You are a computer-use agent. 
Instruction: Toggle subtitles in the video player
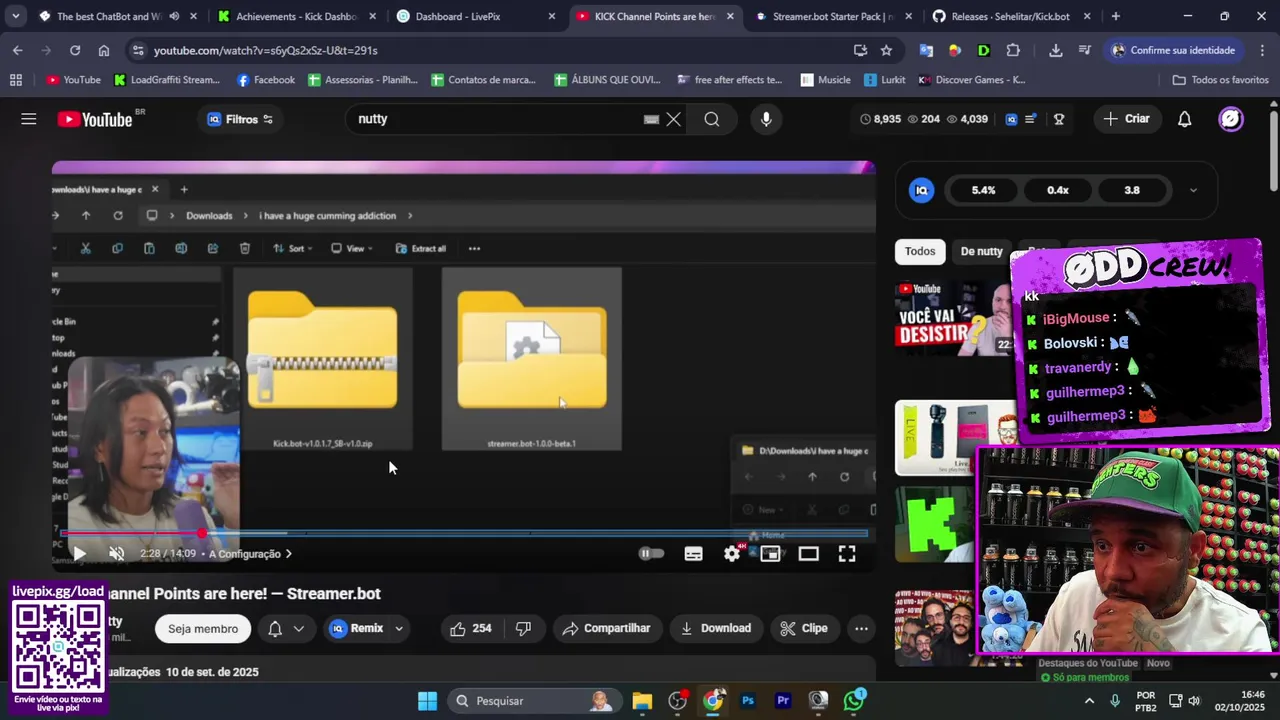(x=693, y=553)
